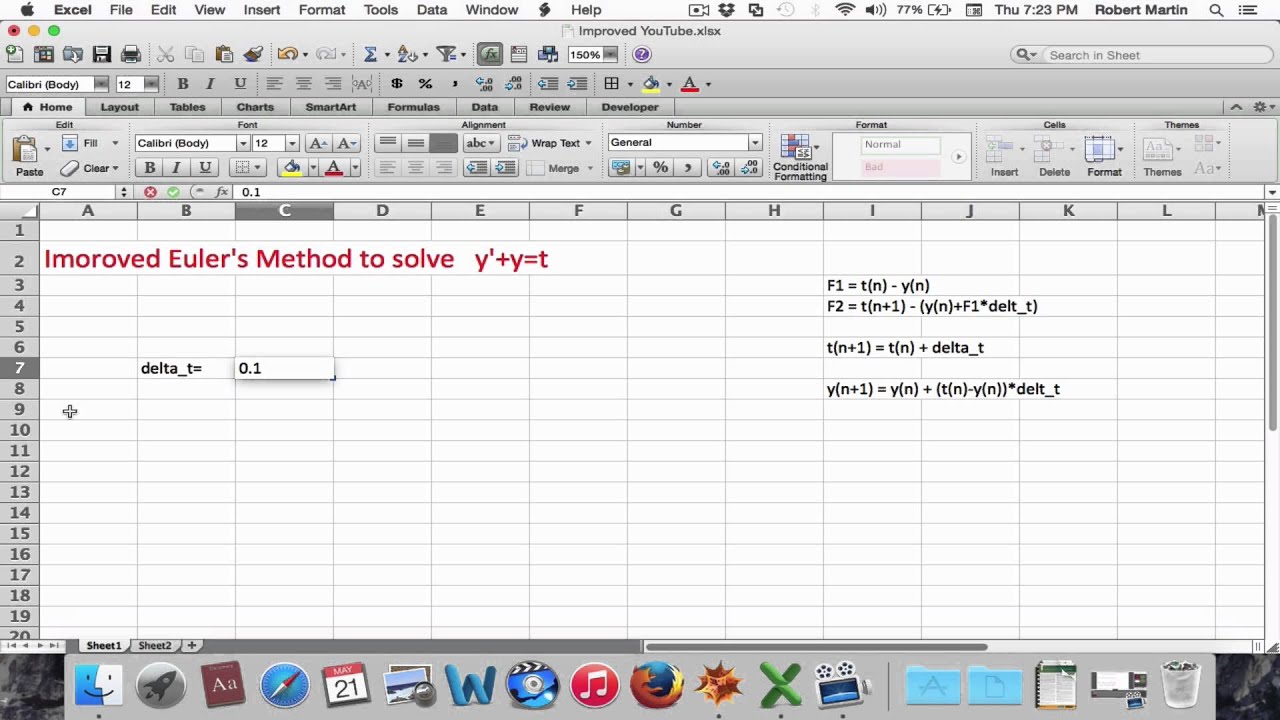Click the Save floppy disk icon

[101, 54]
